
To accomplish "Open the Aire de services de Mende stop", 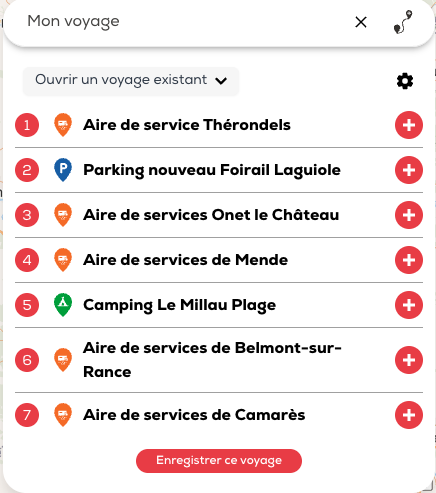I will pos(186,260).
